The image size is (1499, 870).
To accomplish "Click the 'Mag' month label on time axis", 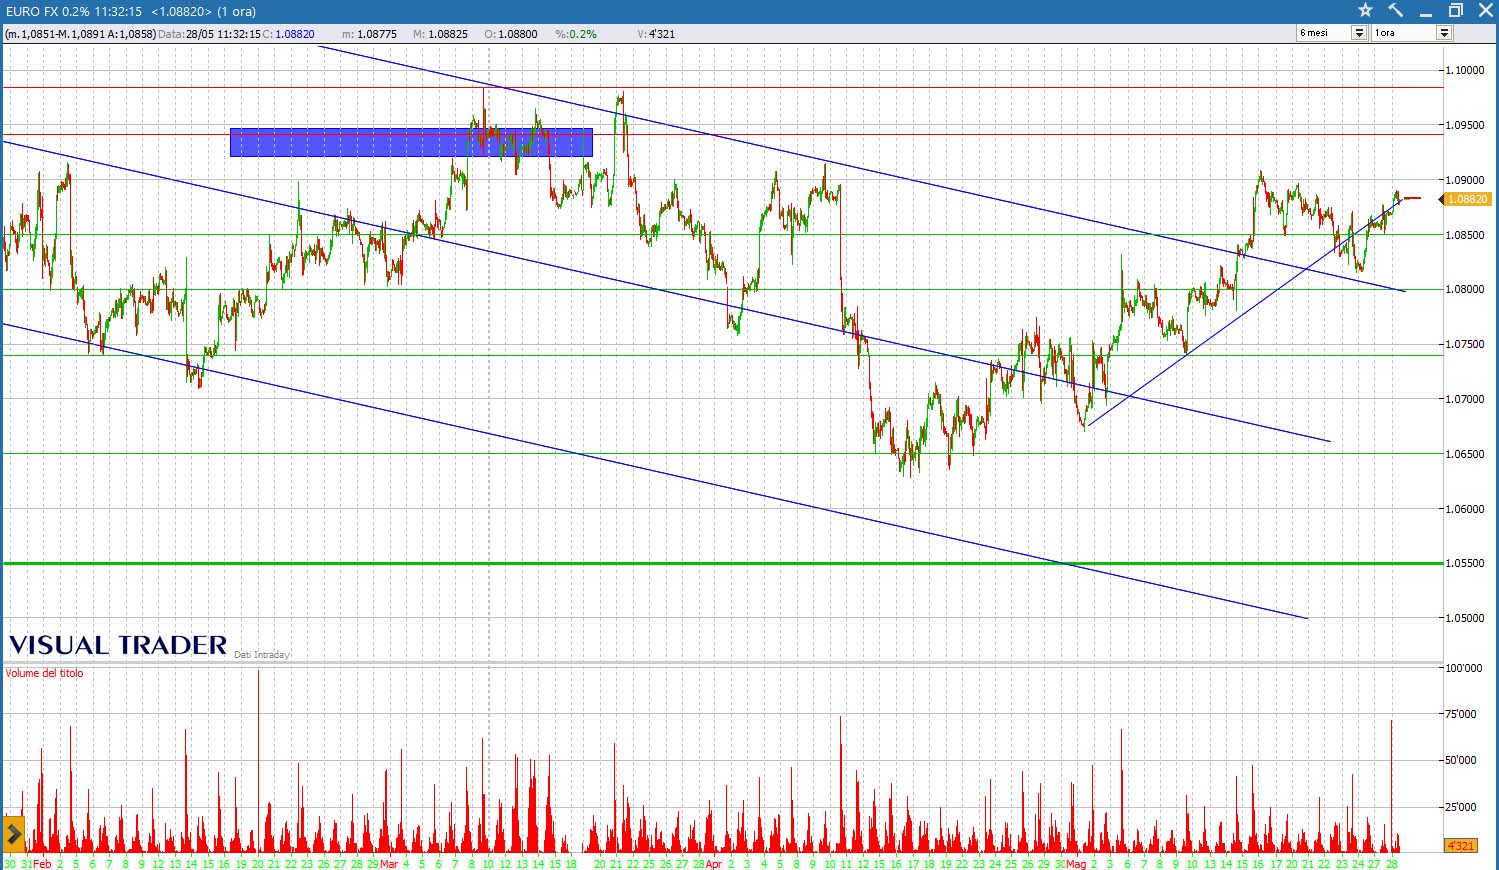I will click(x=1075, y=863).
